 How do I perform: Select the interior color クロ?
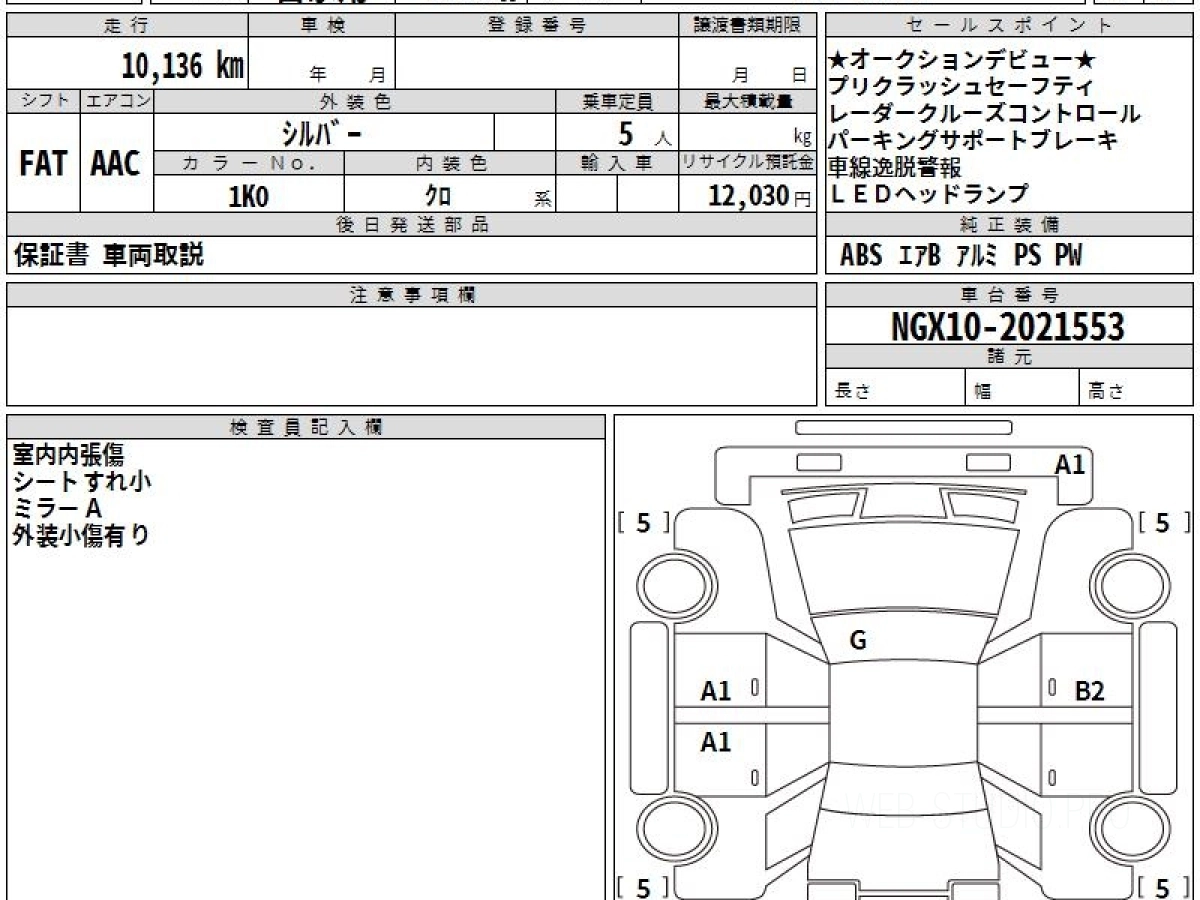click(x=437, y=196)
